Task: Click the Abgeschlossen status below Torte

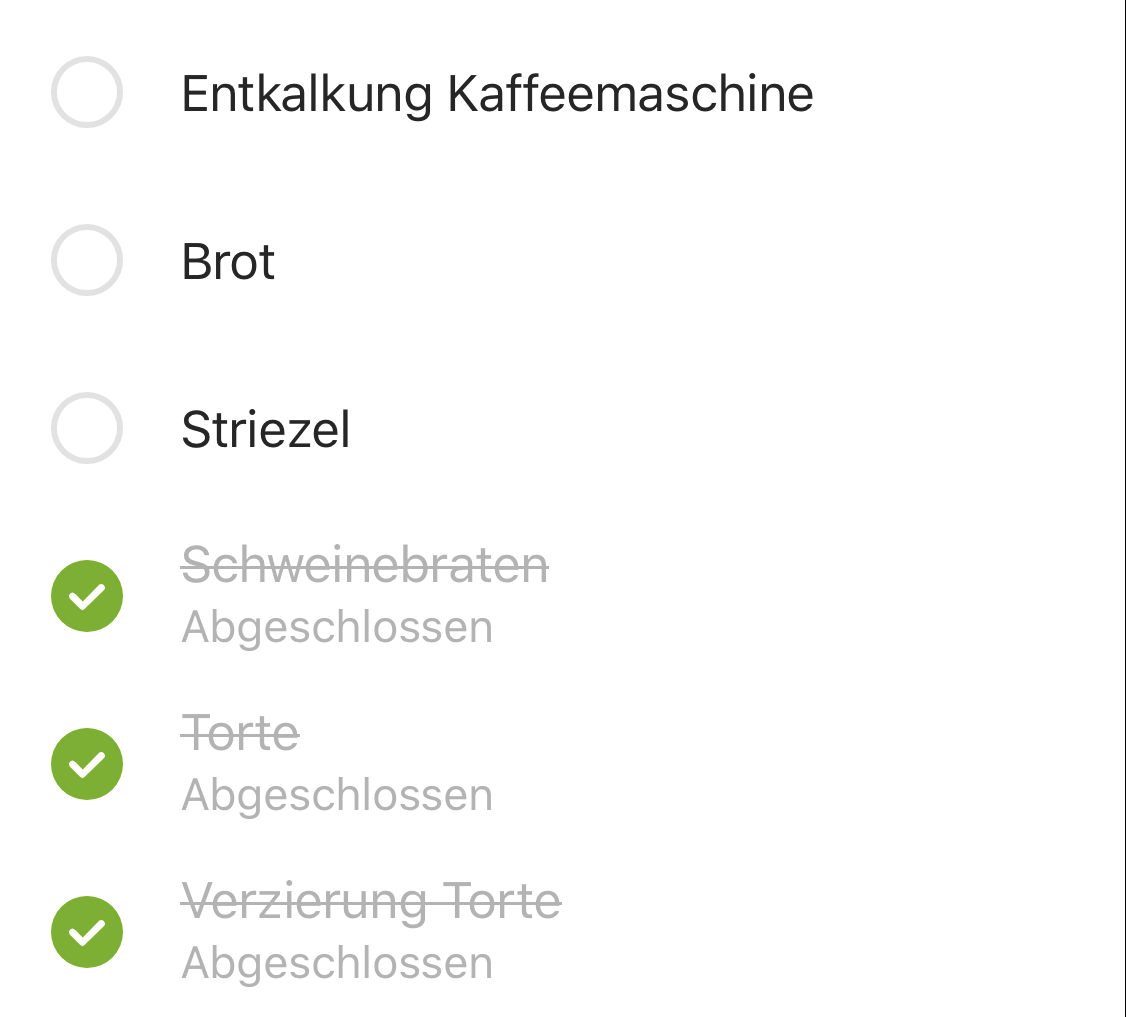Action: point(337,796)
